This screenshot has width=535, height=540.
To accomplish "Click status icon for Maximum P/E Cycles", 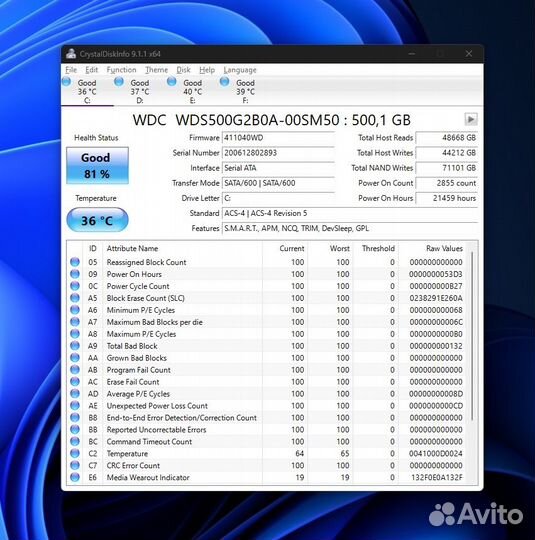I will tap(75, 334).
